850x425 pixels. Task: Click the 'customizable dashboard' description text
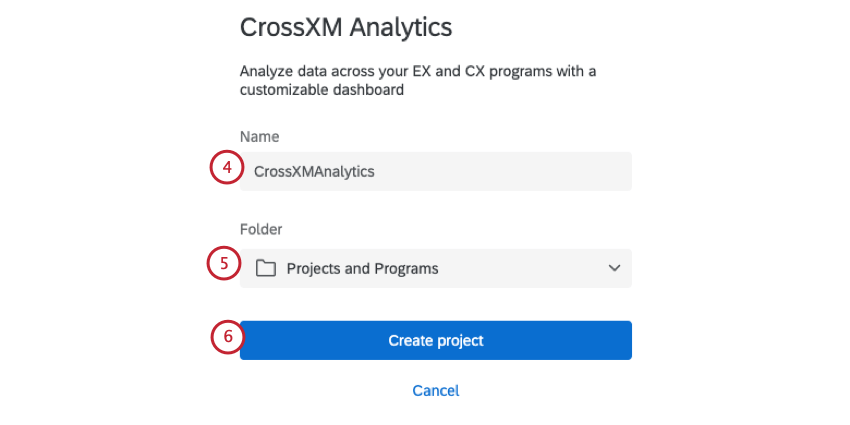tap(322, 90)
